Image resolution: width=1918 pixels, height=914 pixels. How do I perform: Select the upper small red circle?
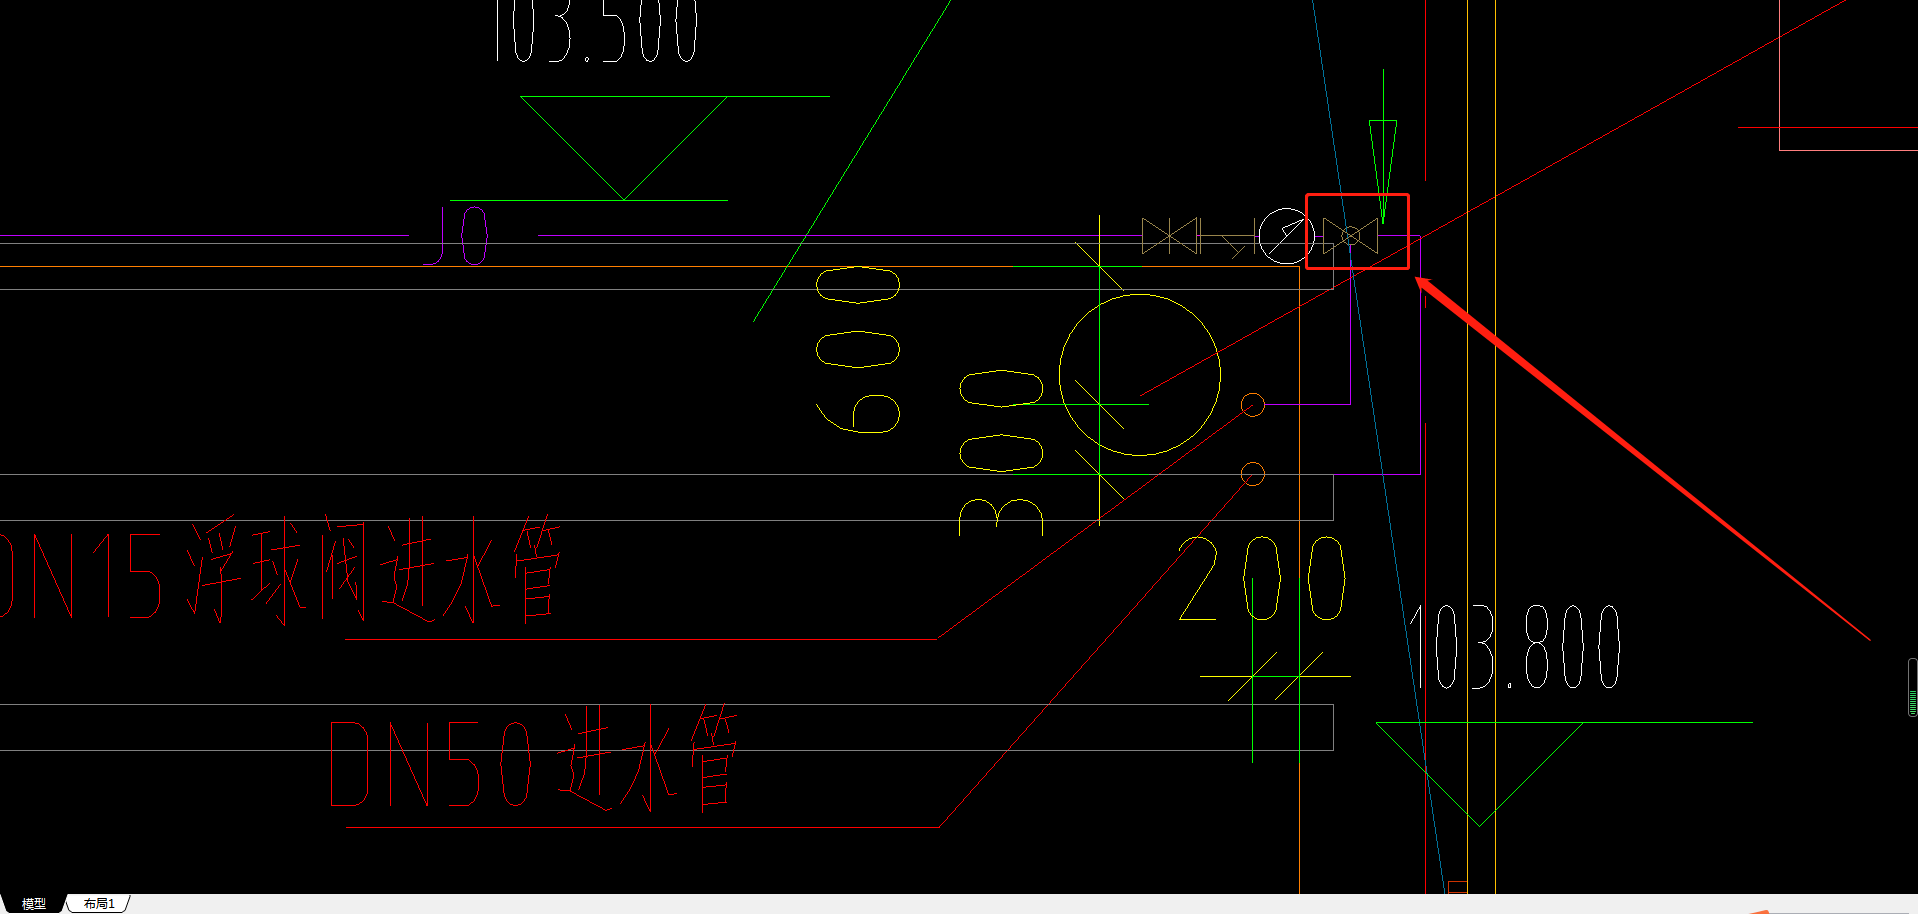(1252, 404)
